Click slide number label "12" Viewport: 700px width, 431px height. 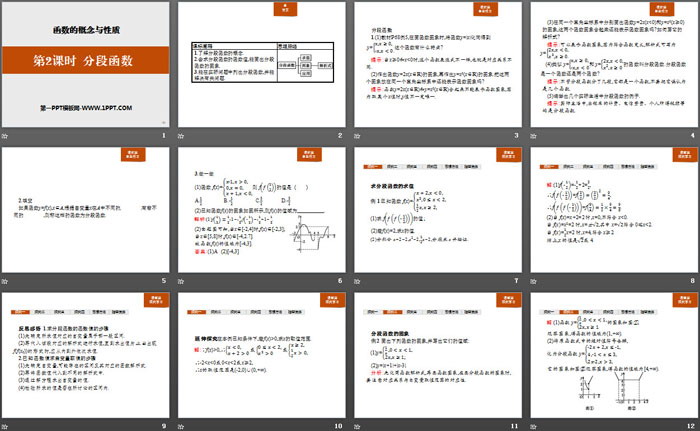[x=691, y=426]
